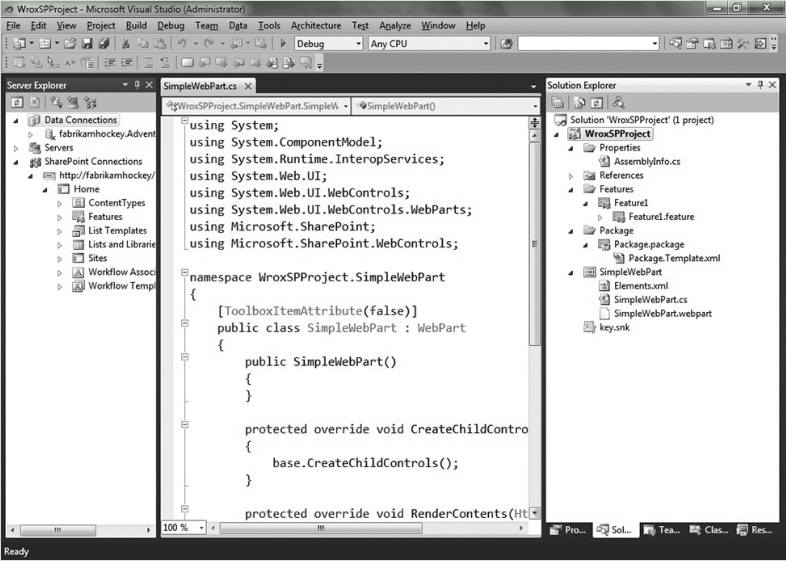Open the File menu
The width and height of the screenshot is (786, 561).
pos(13,26)
